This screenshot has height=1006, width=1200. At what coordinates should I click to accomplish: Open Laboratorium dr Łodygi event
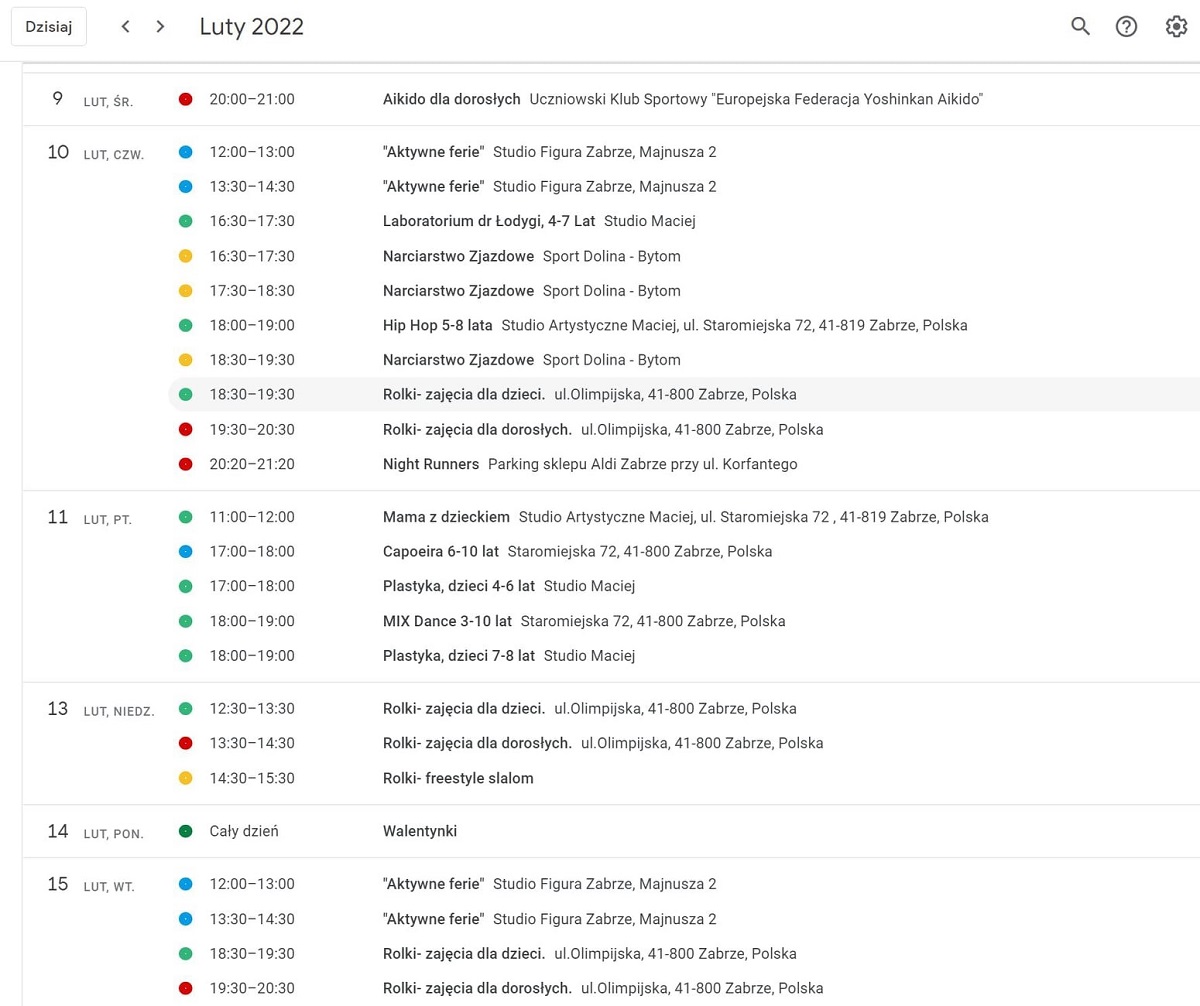tap(488, 221)
